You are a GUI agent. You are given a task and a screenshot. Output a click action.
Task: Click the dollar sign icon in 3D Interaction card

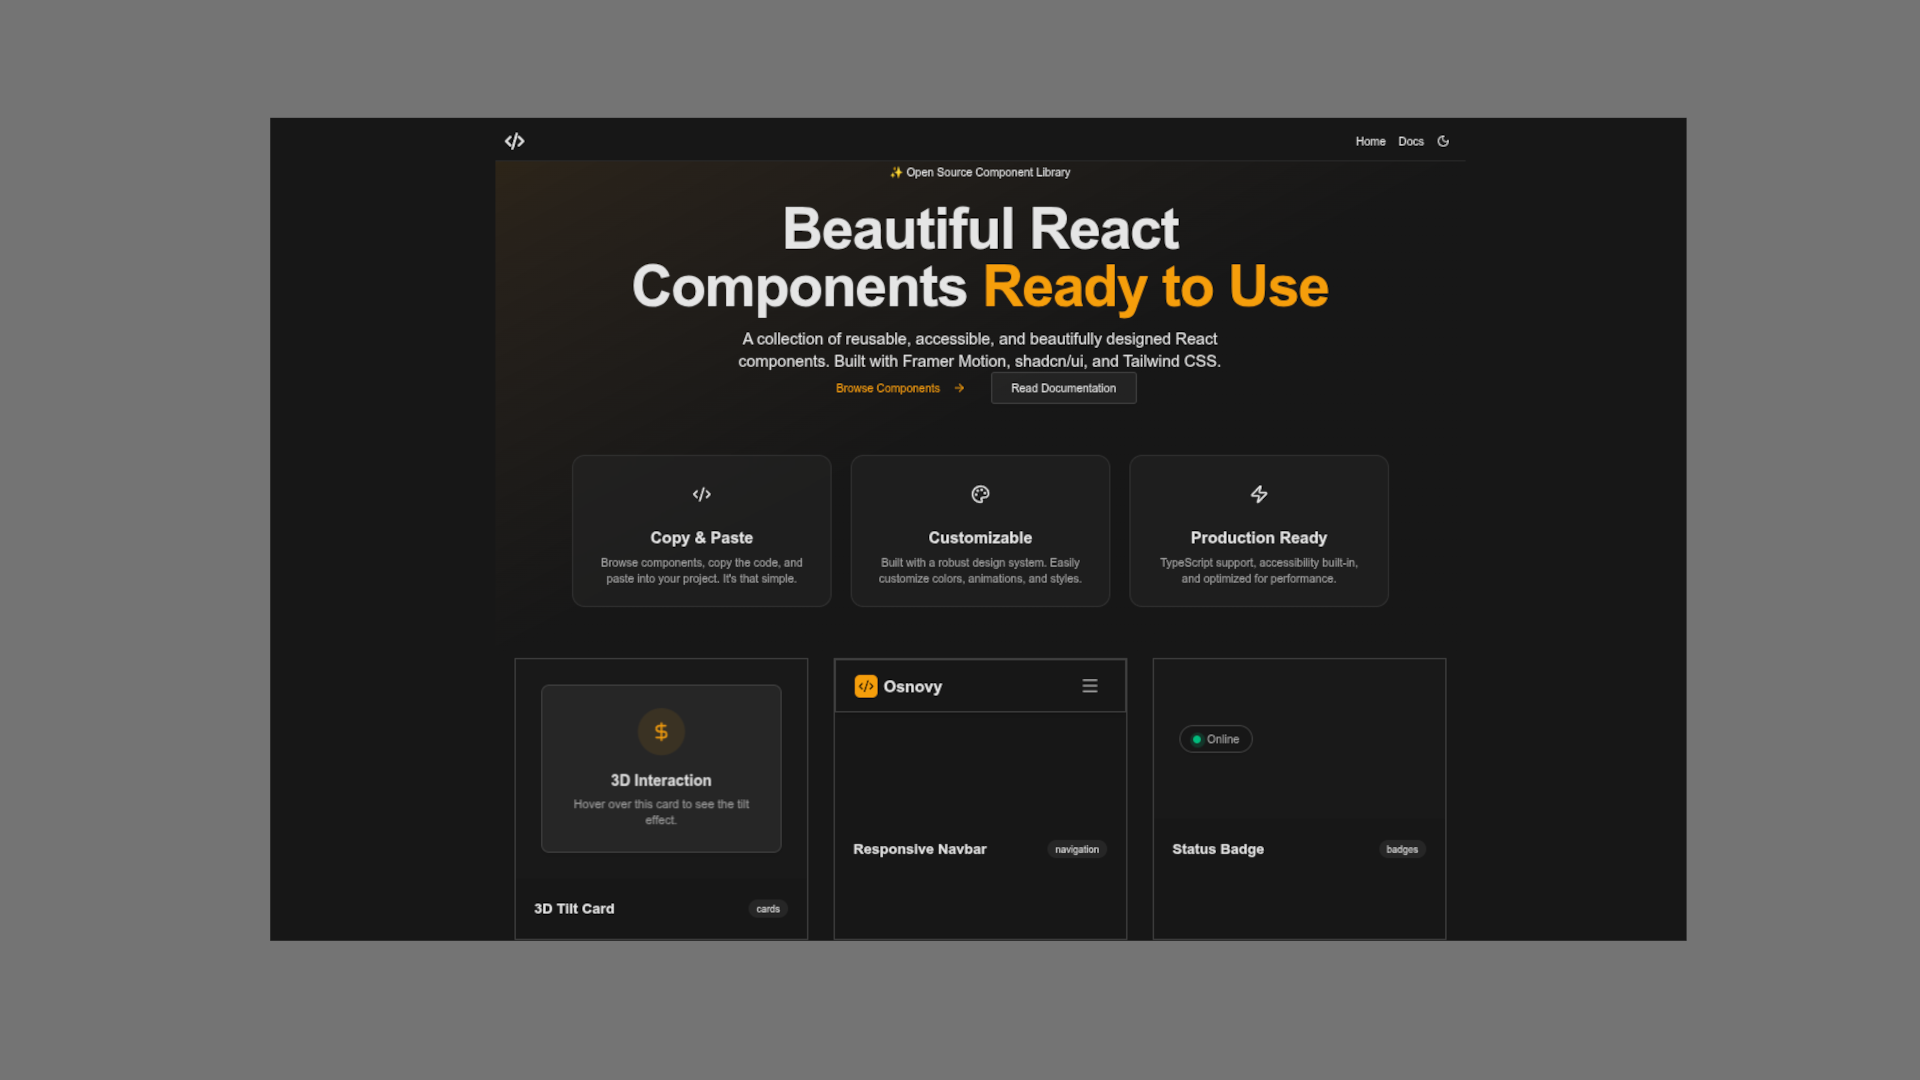[661, 732]
